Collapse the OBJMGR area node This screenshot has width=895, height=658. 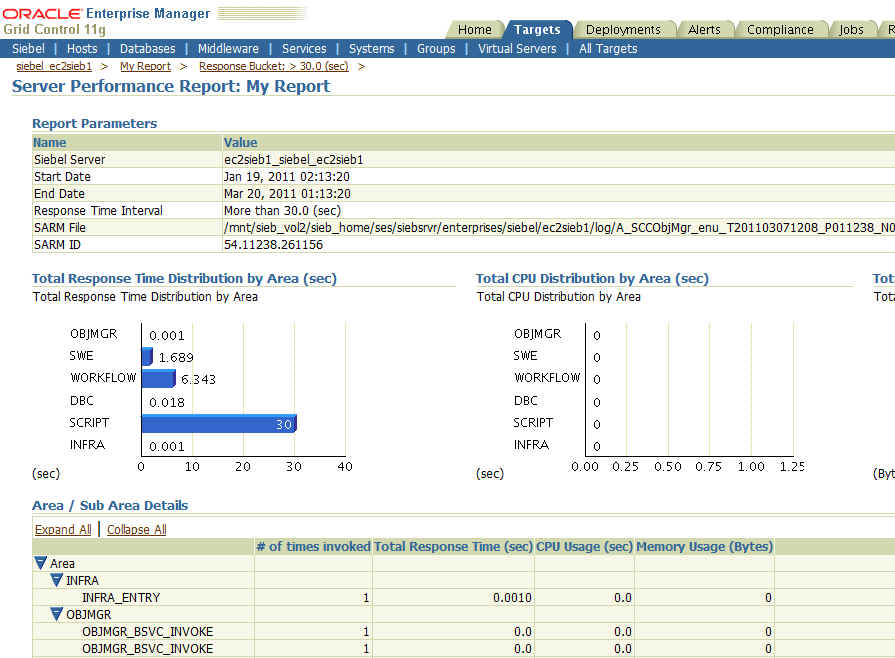[57, 614]
